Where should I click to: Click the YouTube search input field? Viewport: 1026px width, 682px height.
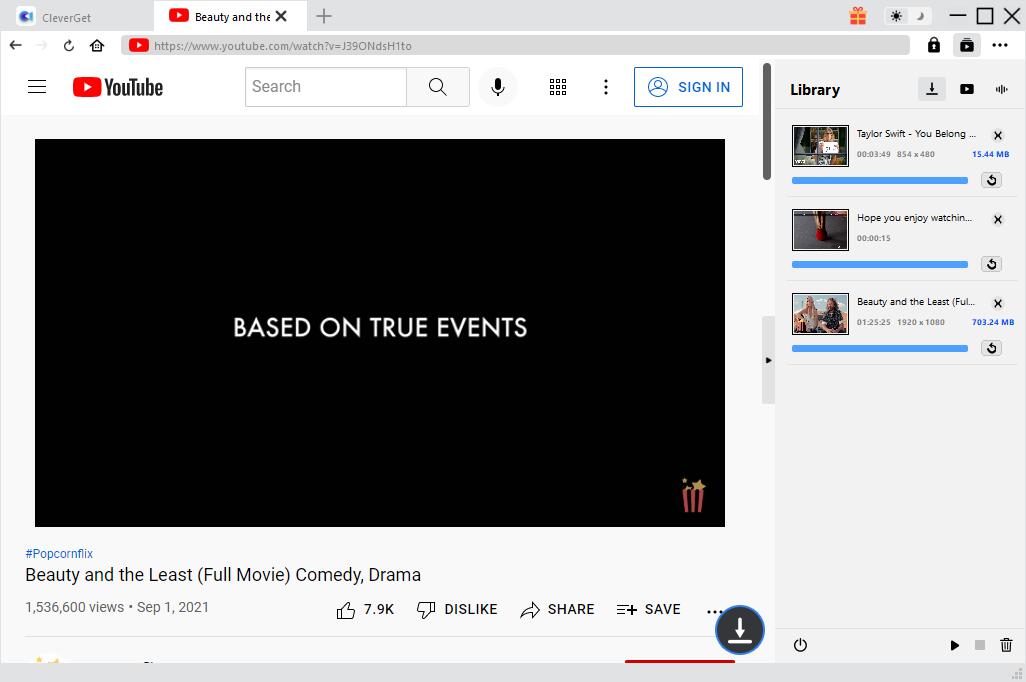pyautogui.click(x=326, y=87)
